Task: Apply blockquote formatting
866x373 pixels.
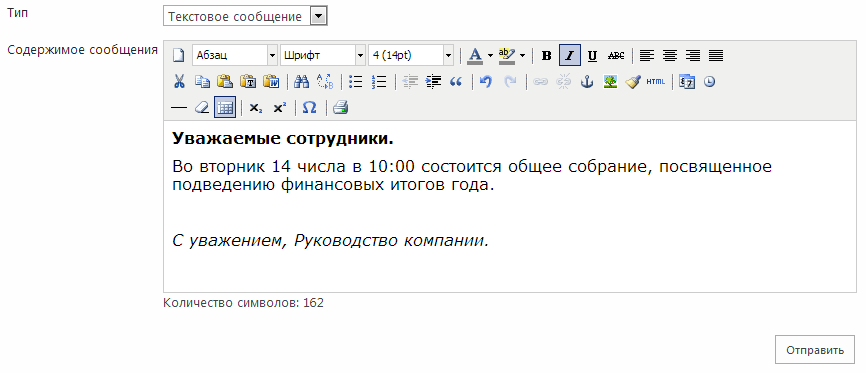Action: pos(456,82)
